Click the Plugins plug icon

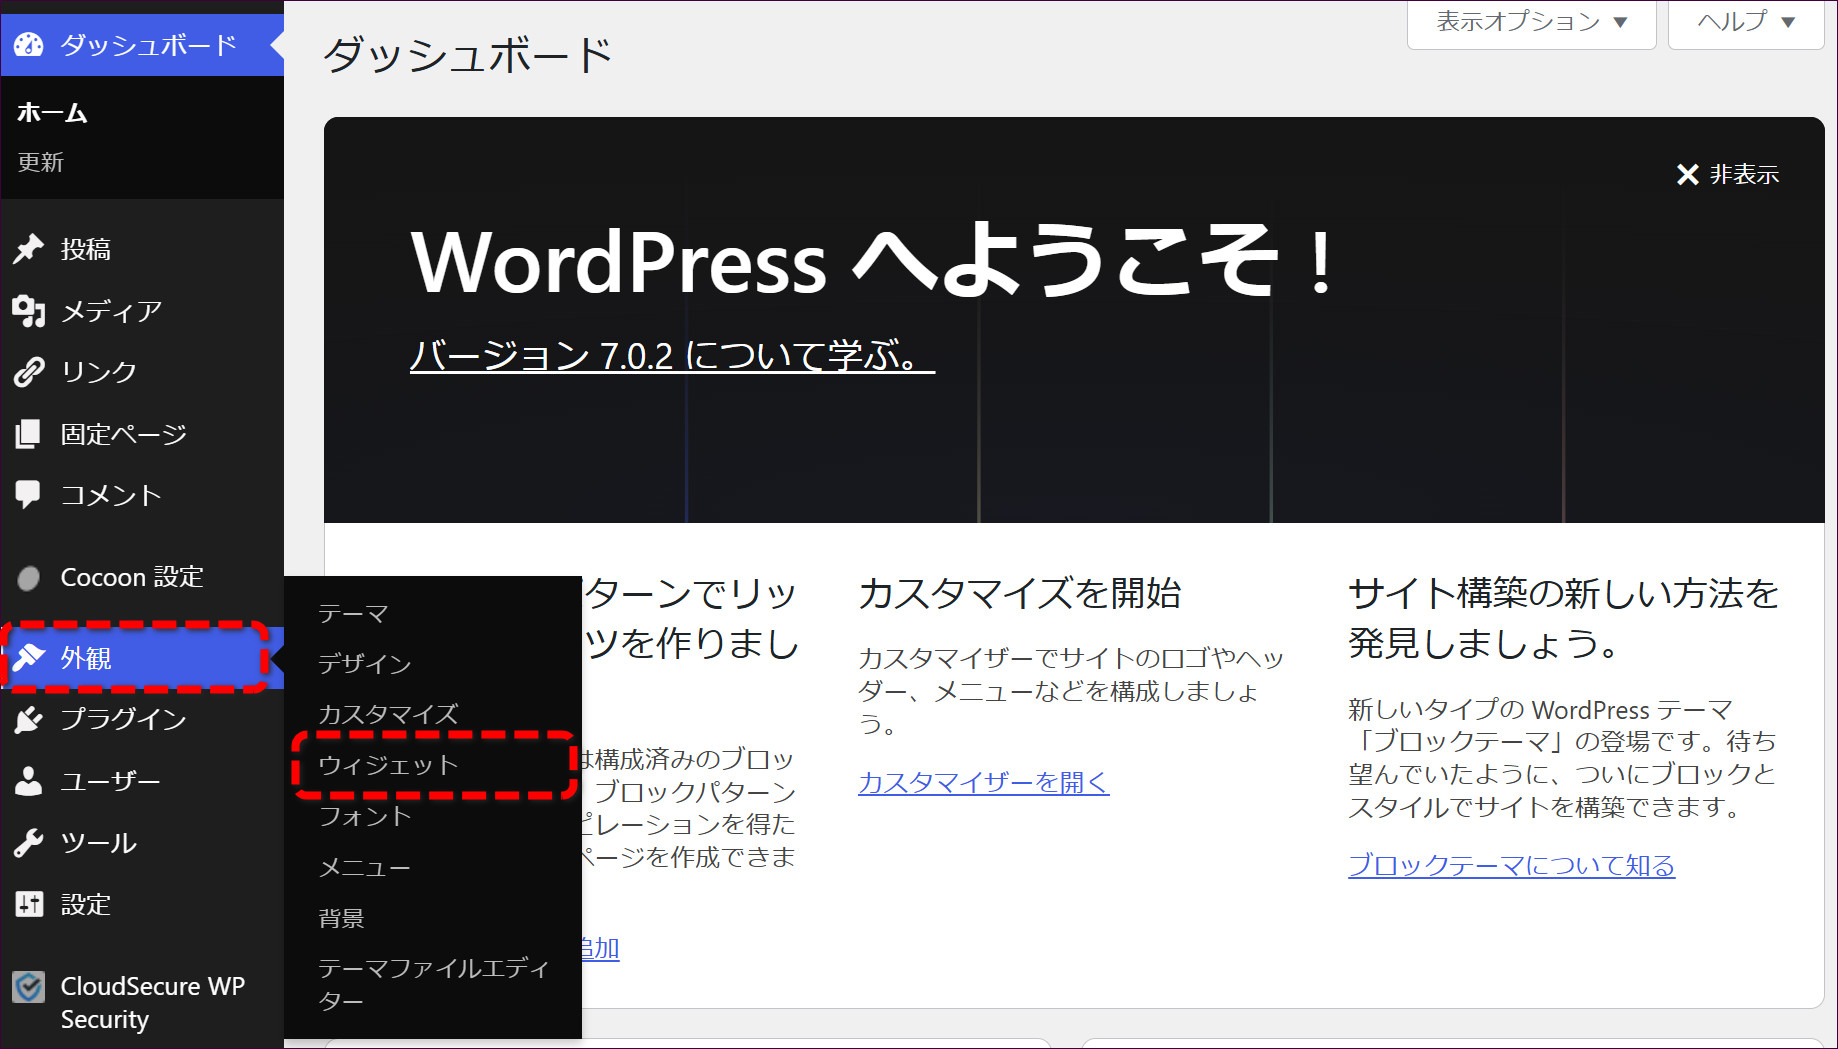29,720
